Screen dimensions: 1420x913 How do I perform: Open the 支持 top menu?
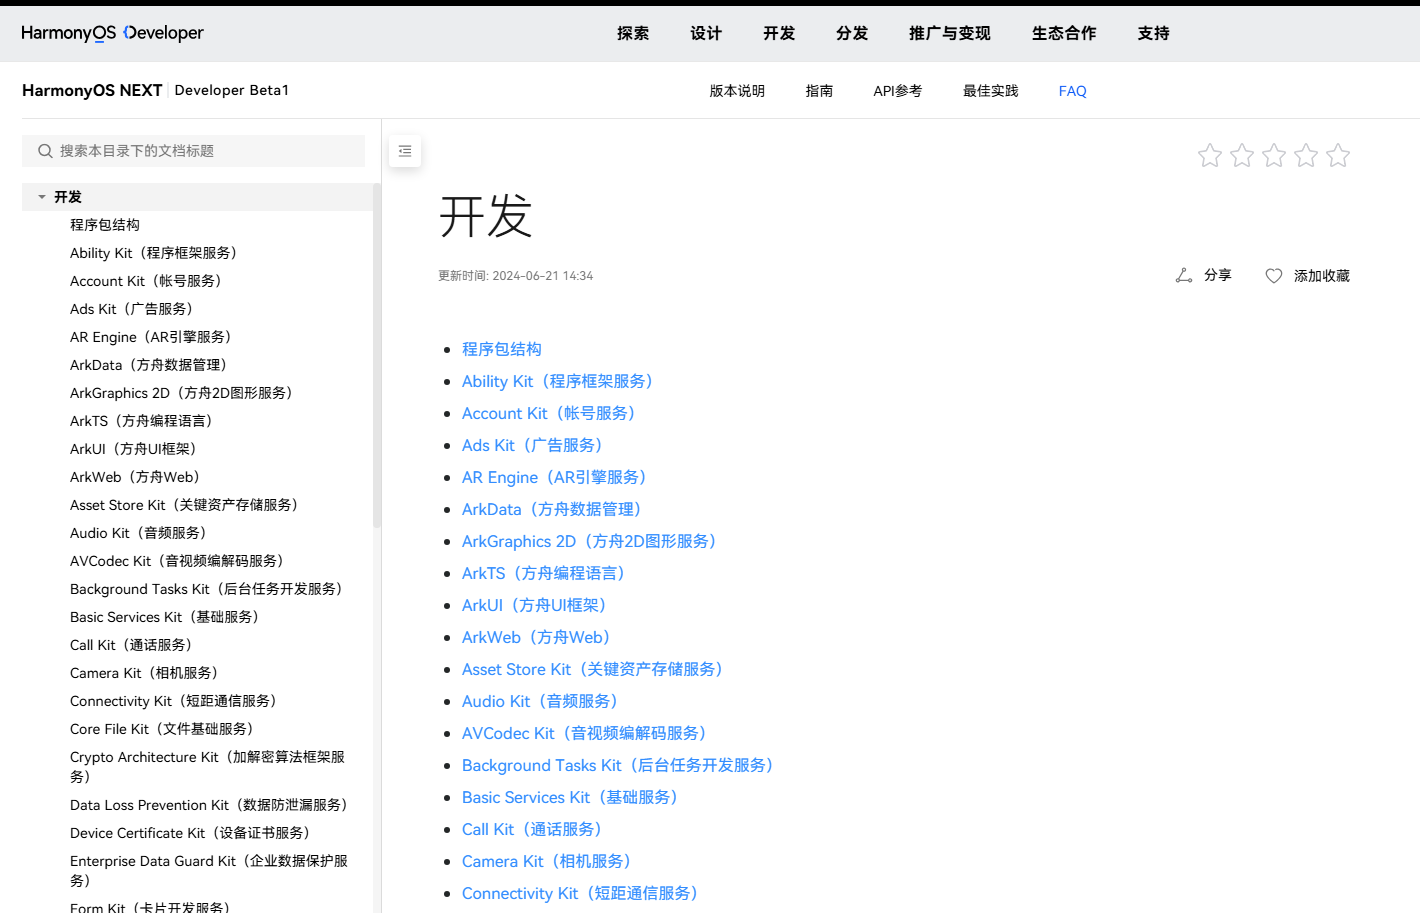click(x=1154, y=33)
